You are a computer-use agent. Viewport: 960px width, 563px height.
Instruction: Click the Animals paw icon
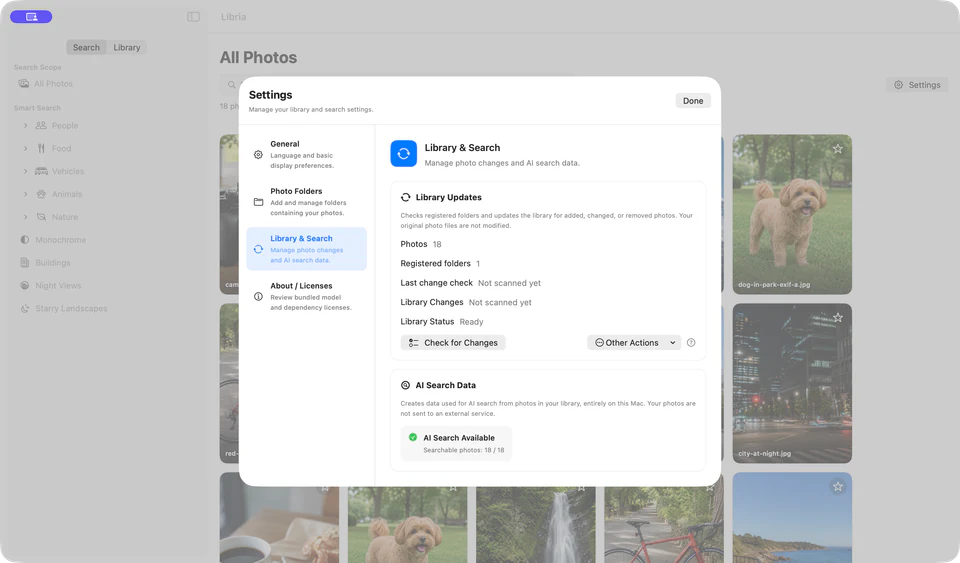point(41,194)
